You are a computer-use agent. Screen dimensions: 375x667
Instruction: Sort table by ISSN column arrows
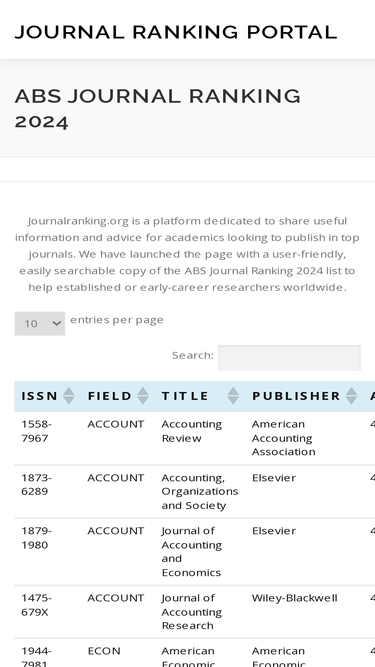(69, 396)
